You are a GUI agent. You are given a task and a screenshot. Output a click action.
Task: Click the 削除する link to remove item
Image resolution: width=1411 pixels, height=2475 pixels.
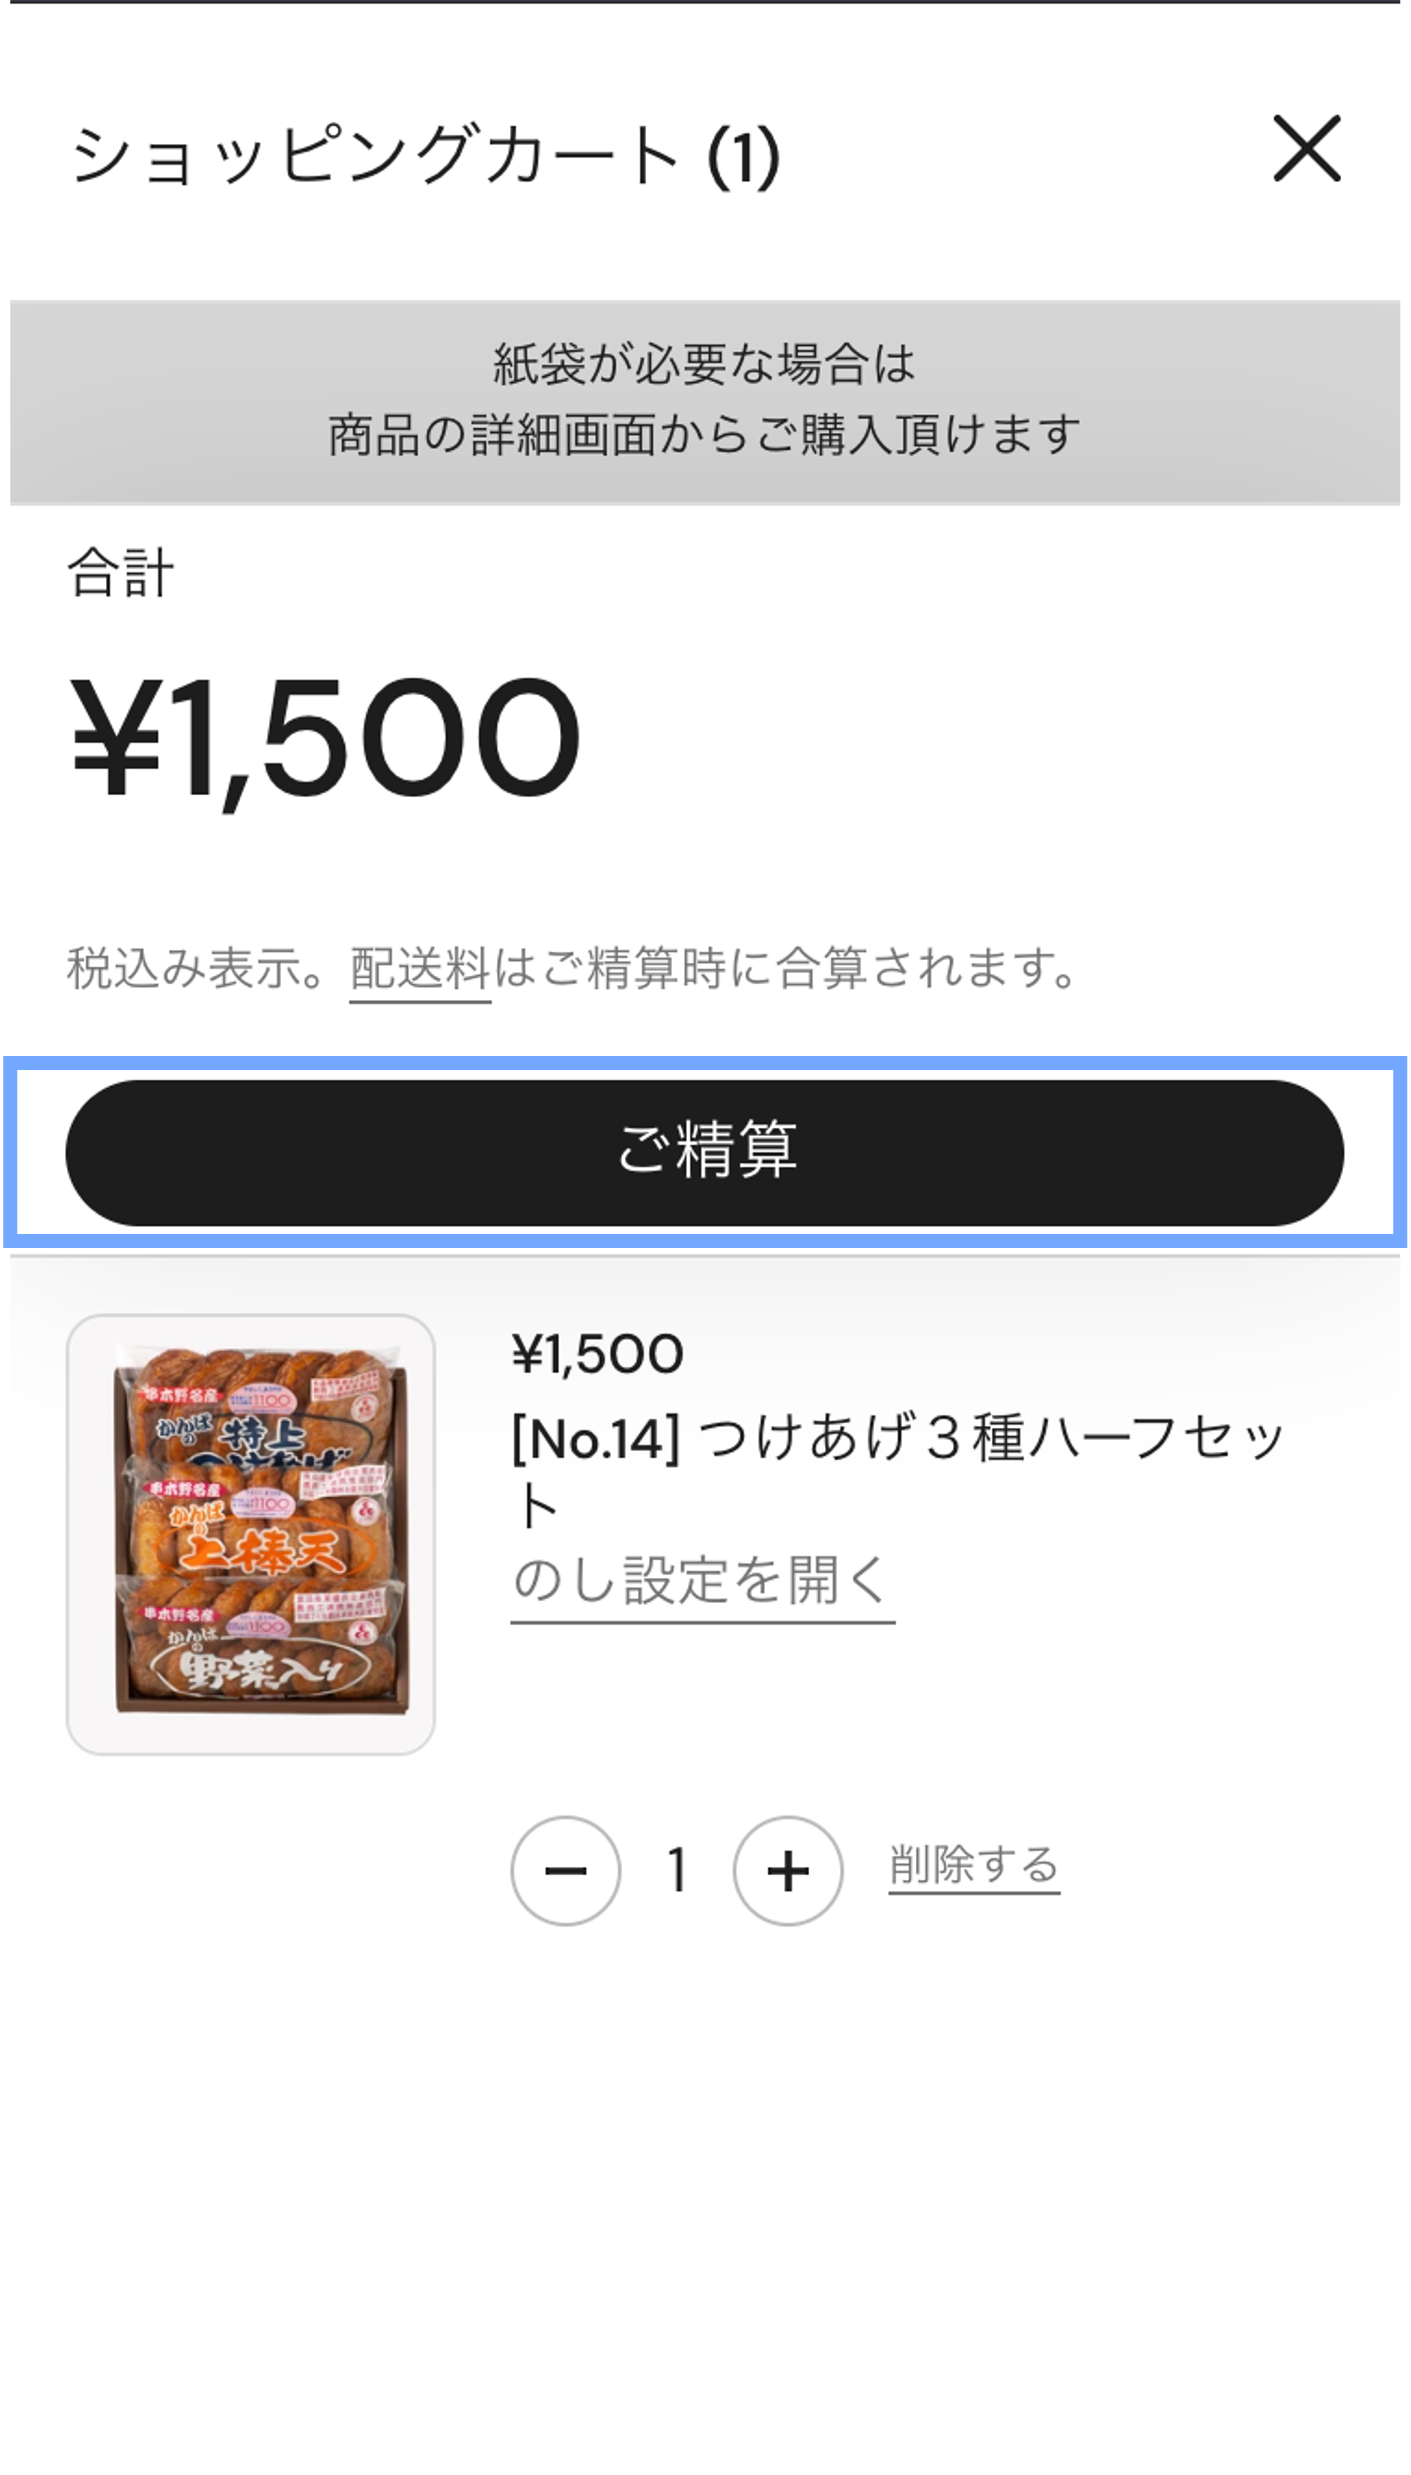coord(974,1866)
